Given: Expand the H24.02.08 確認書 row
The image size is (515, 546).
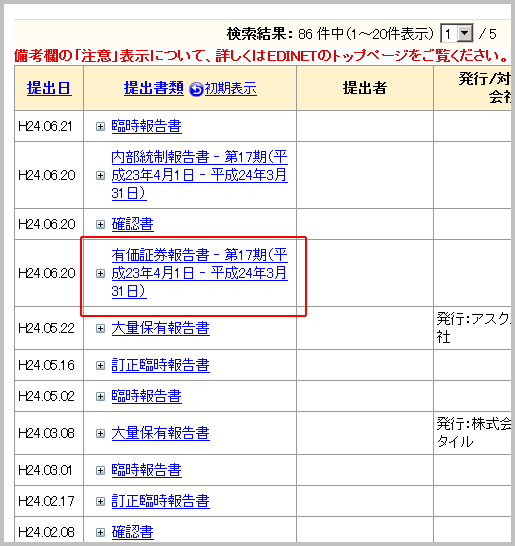Looking at the screenshot, I should pos(100,532).
